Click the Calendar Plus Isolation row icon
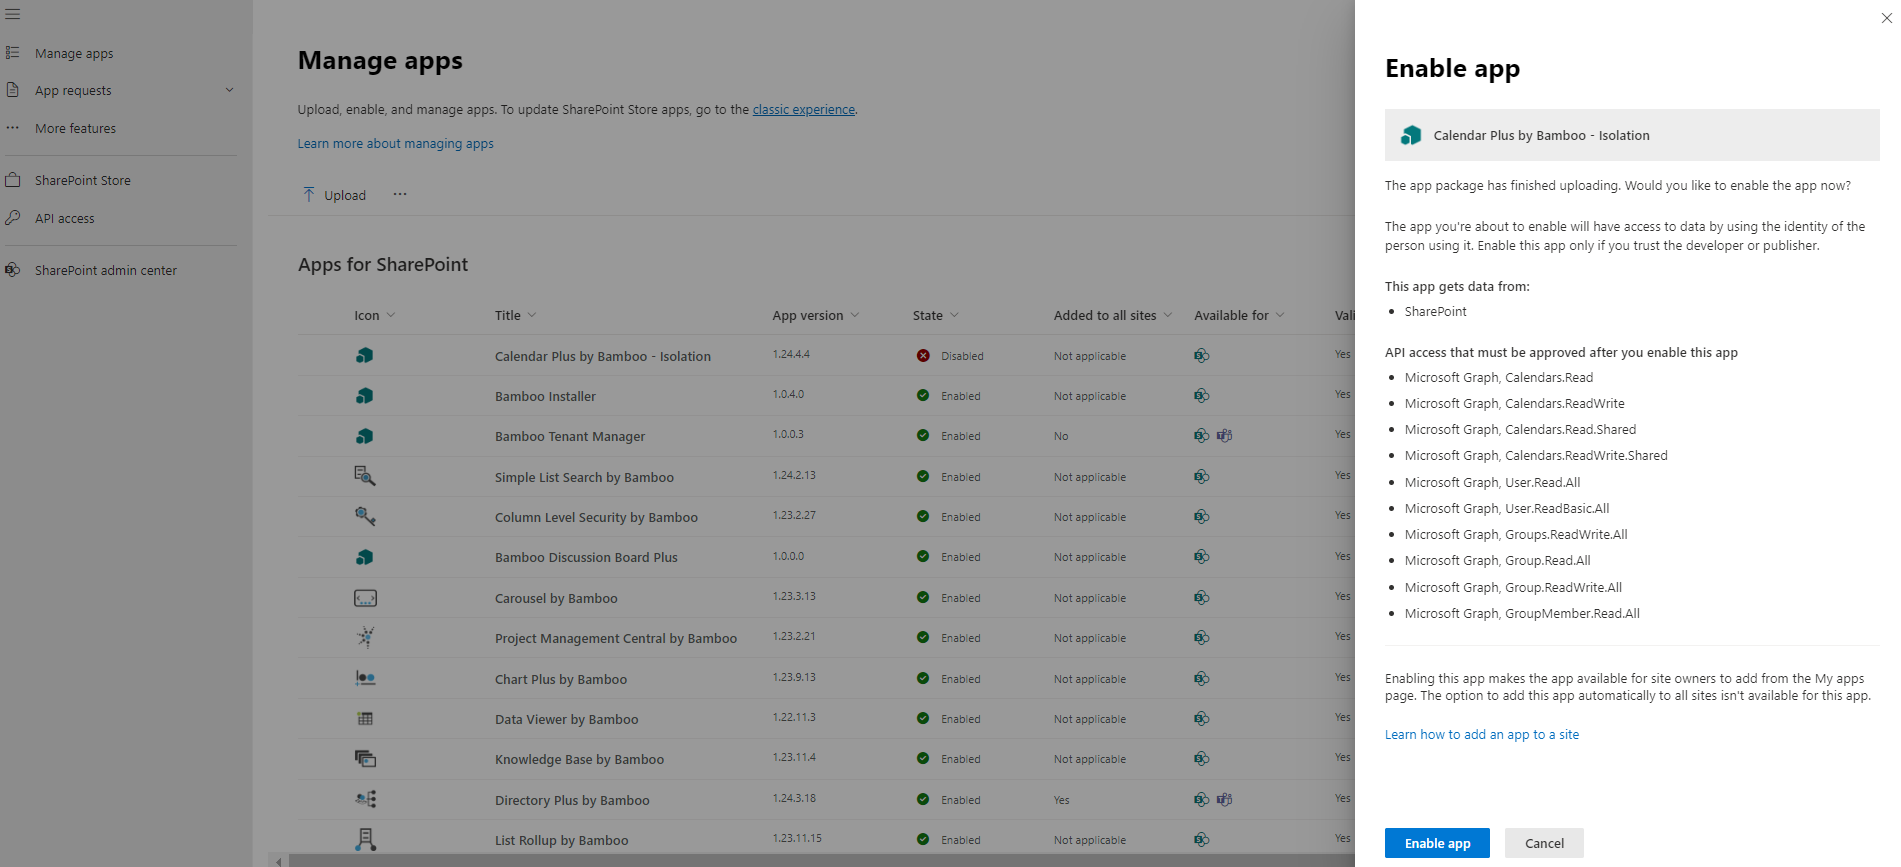 365,355
